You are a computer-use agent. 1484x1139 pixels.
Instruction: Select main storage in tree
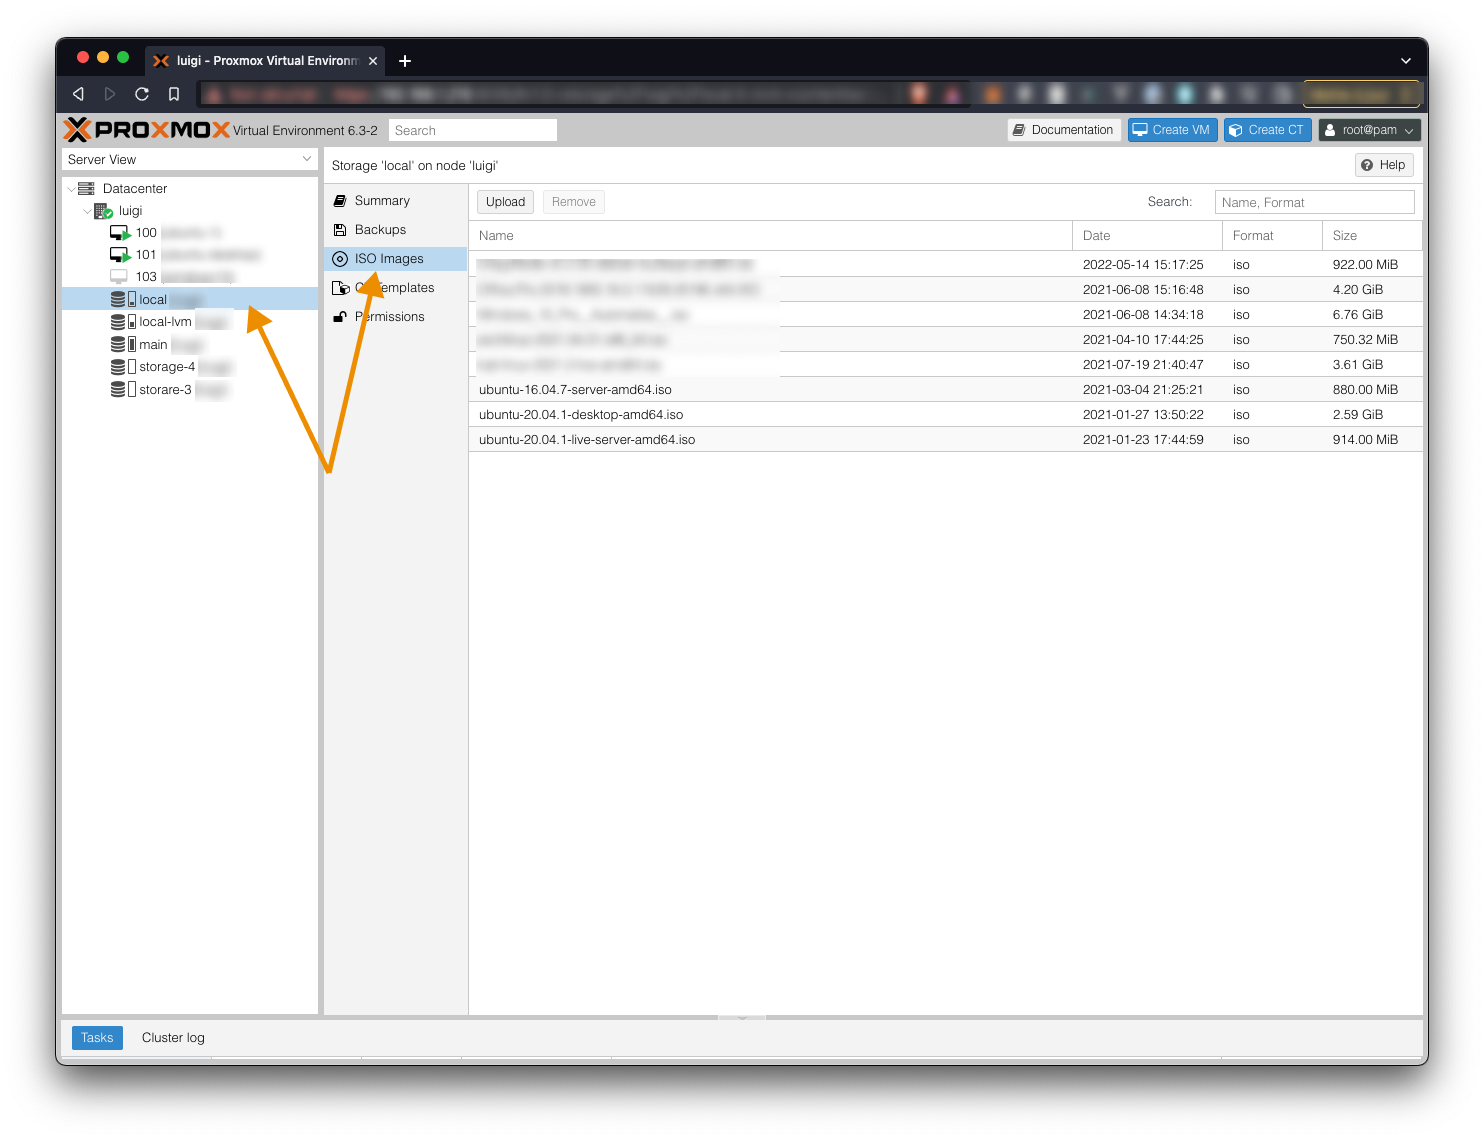(x=189, y=345)
